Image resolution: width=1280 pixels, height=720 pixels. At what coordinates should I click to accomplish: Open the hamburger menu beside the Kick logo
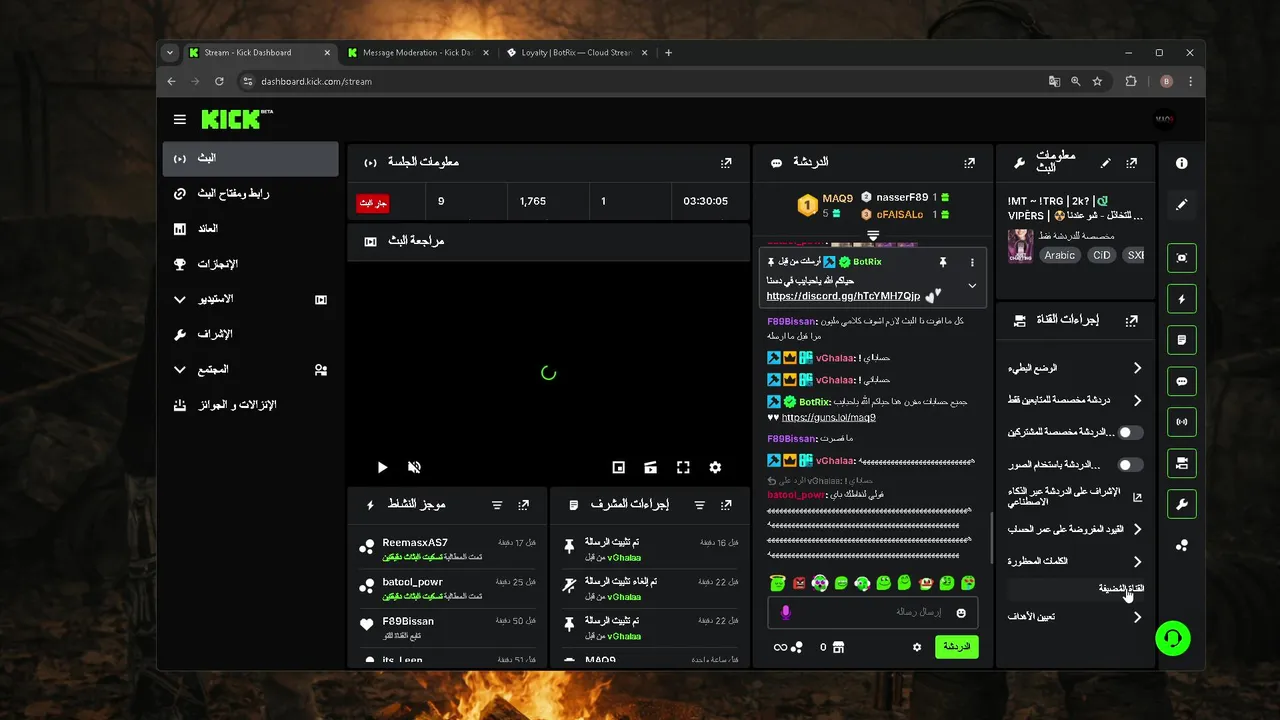pyautogui.click(x=180, y=120)
